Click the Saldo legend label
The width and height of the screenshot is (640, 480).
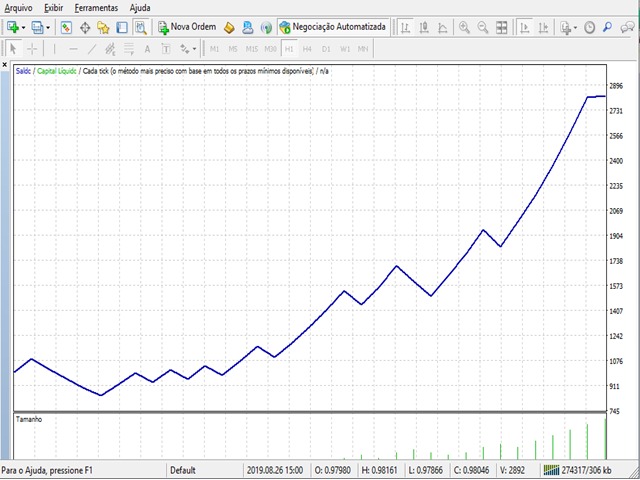coord(22,71)
